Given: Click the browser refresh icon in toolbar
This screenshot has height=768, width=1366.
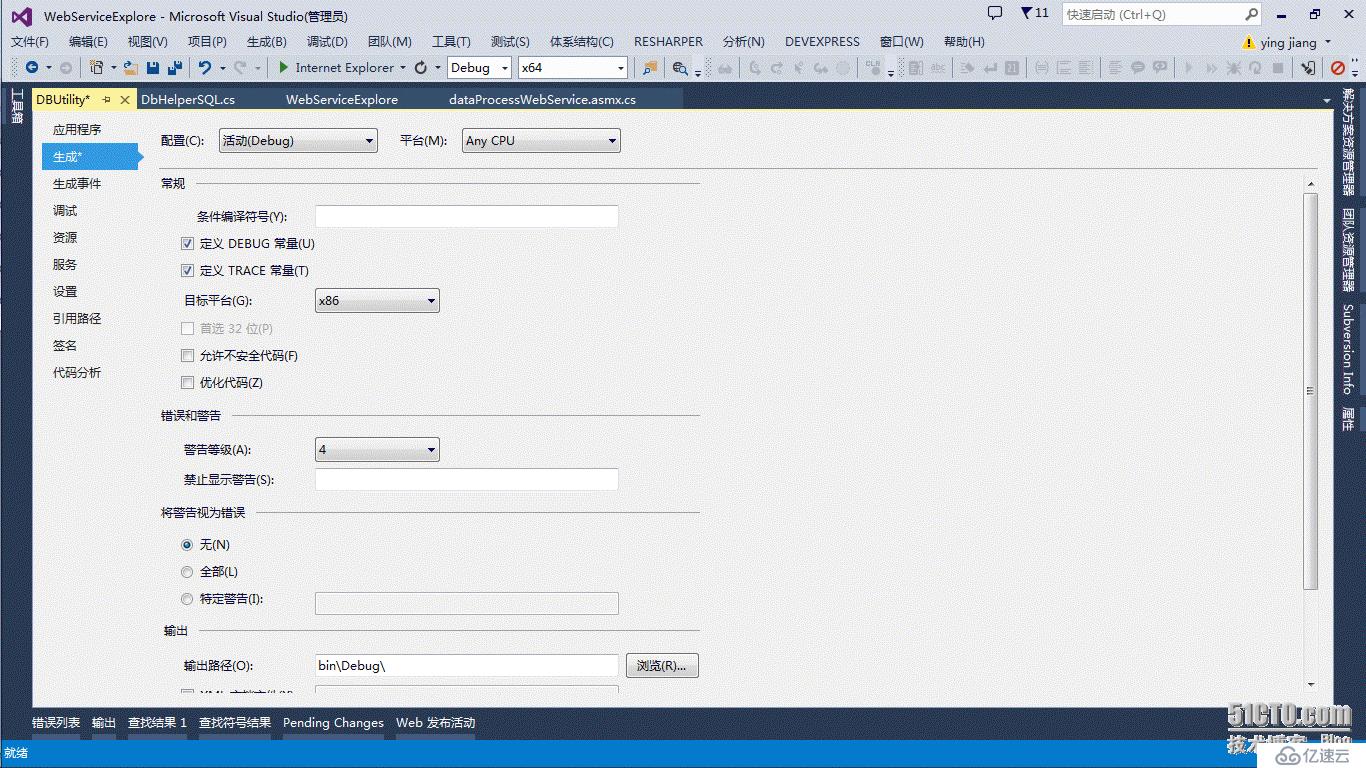Looking at the screenshot, I should point(421,68).
